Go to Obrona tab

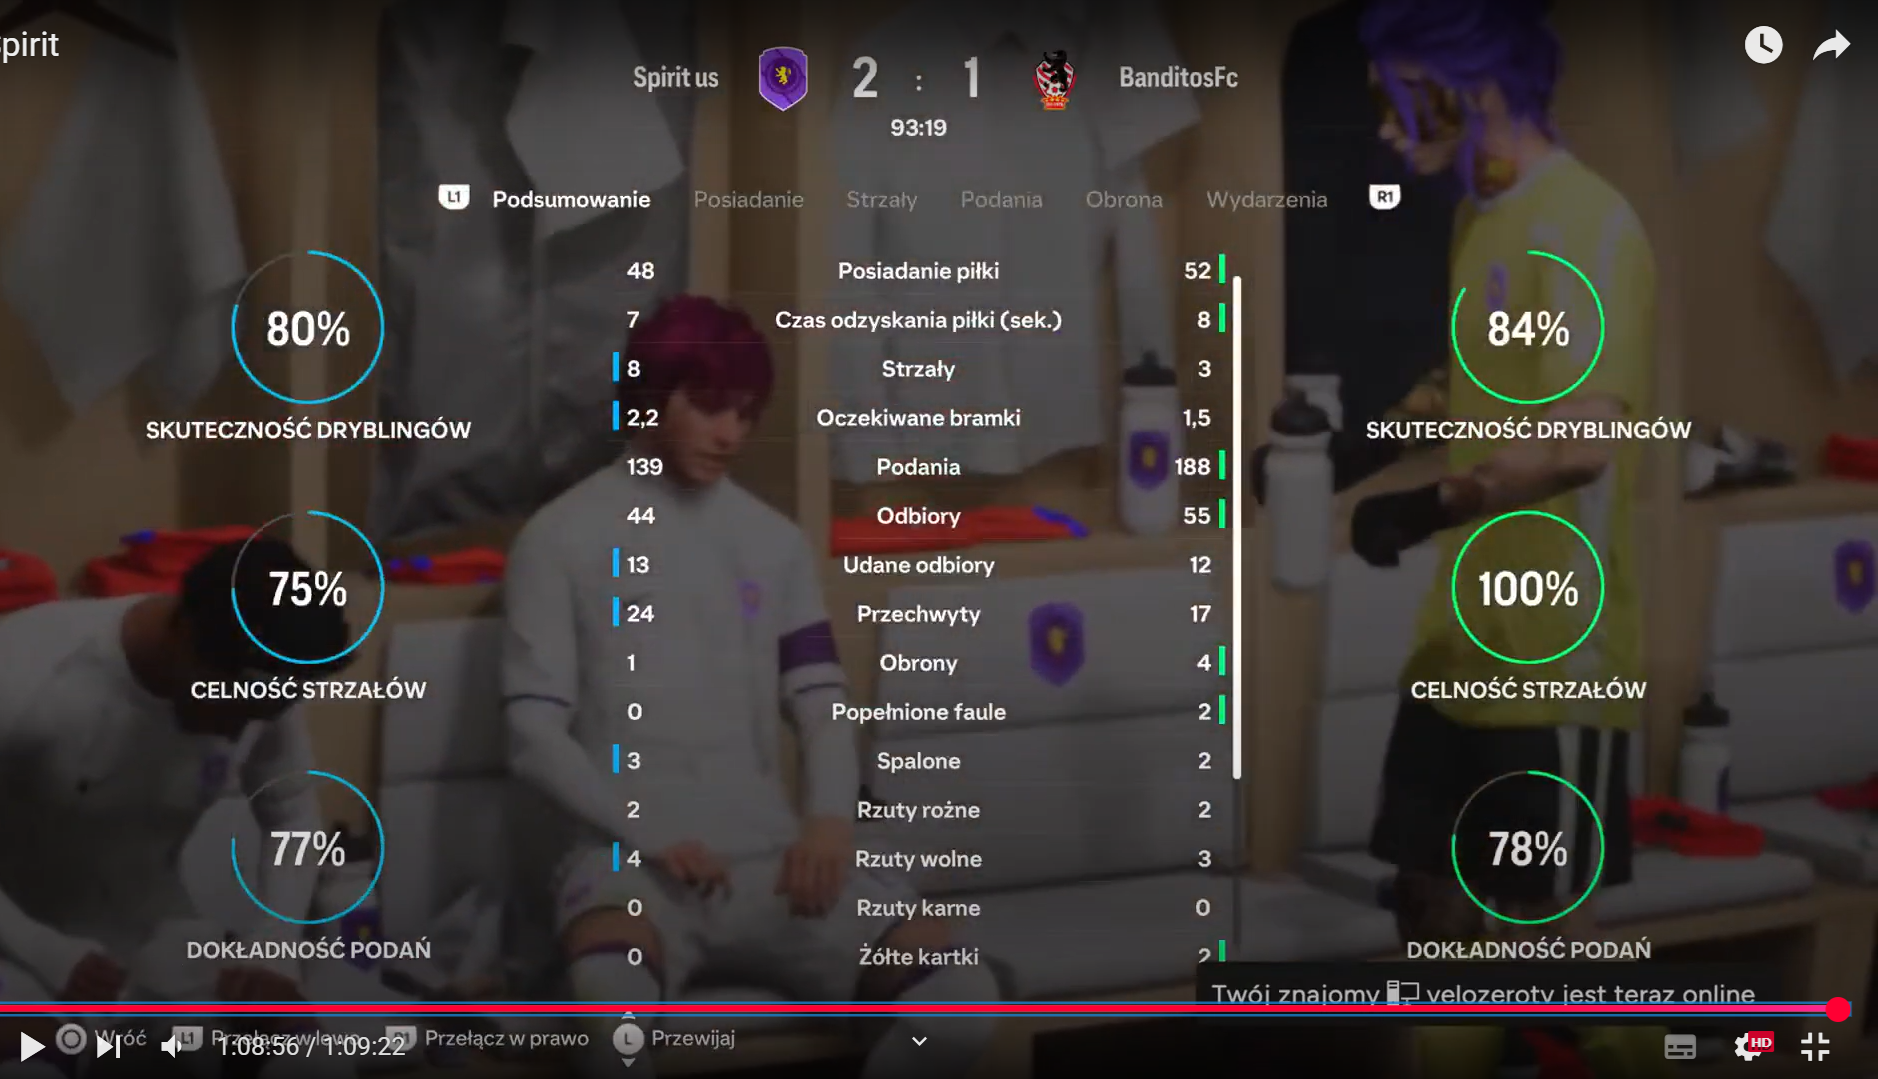(1124, 199)
